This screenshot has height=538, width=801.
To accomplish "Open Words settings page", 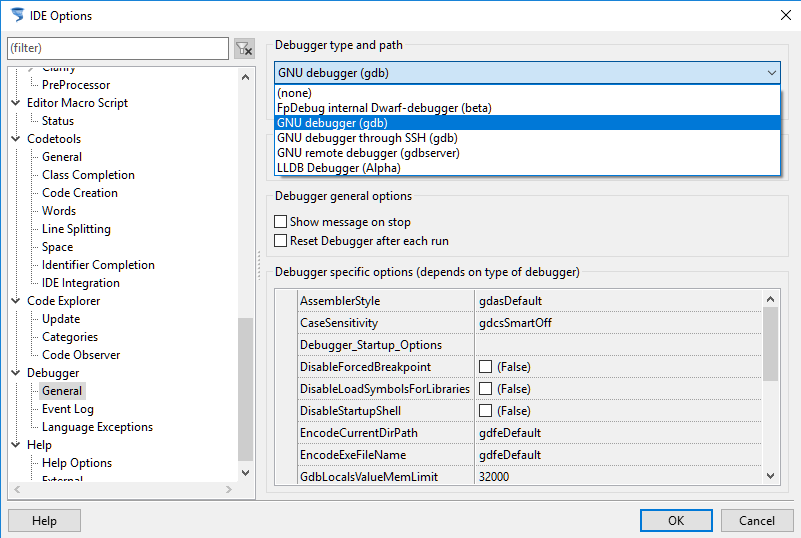I will pos(59,210).
